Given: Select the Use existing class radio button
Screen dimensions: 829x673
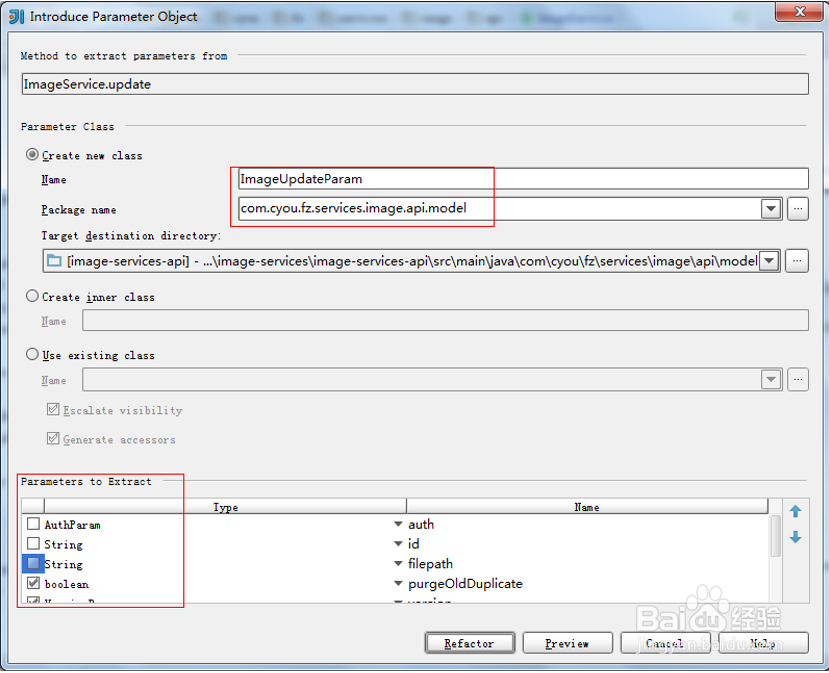Looking at the screenshot, I should [x=32, y=354].
